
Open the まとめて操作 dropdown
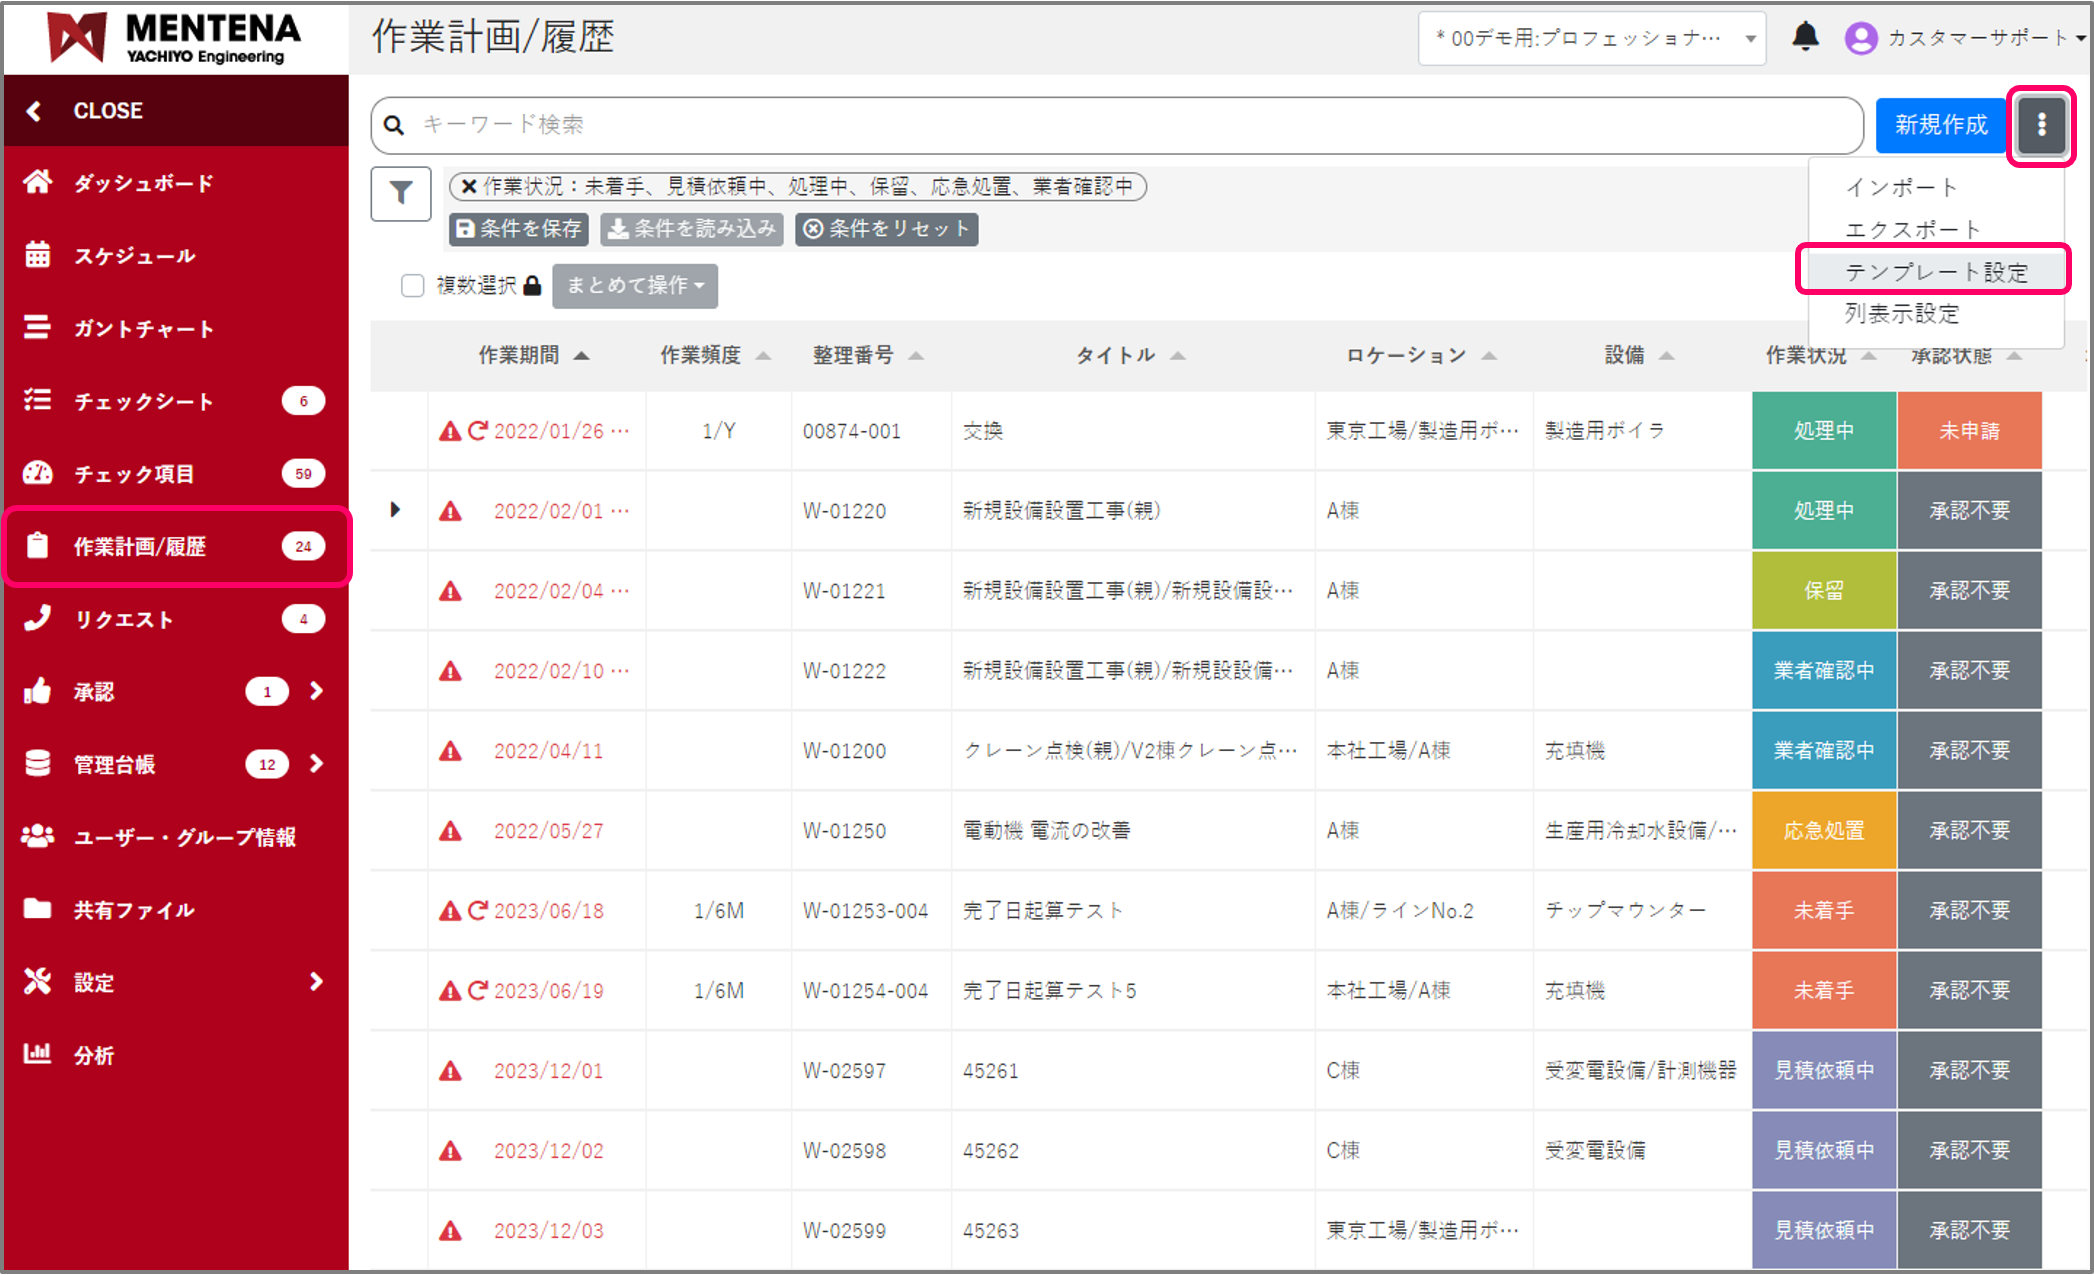pyautogui.click(x=635, y=286)
